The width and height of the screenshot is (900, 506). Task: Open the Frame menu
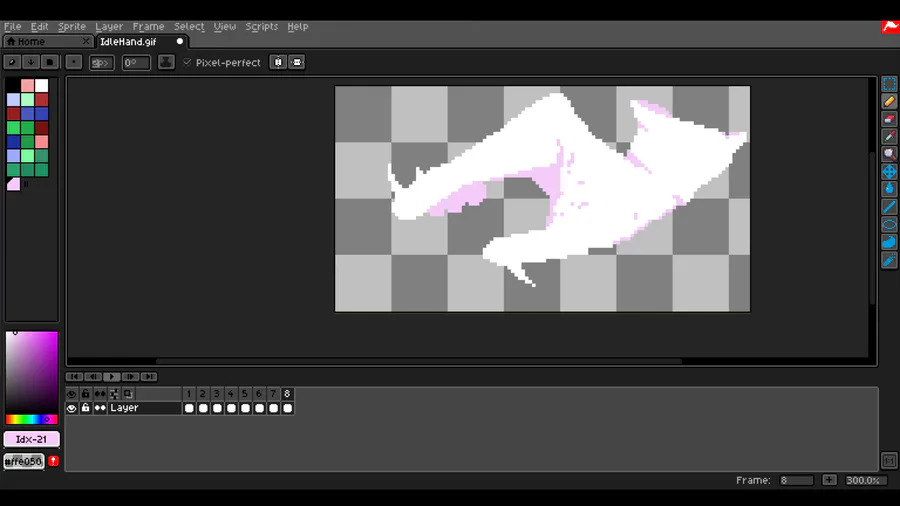click(148, 26)
